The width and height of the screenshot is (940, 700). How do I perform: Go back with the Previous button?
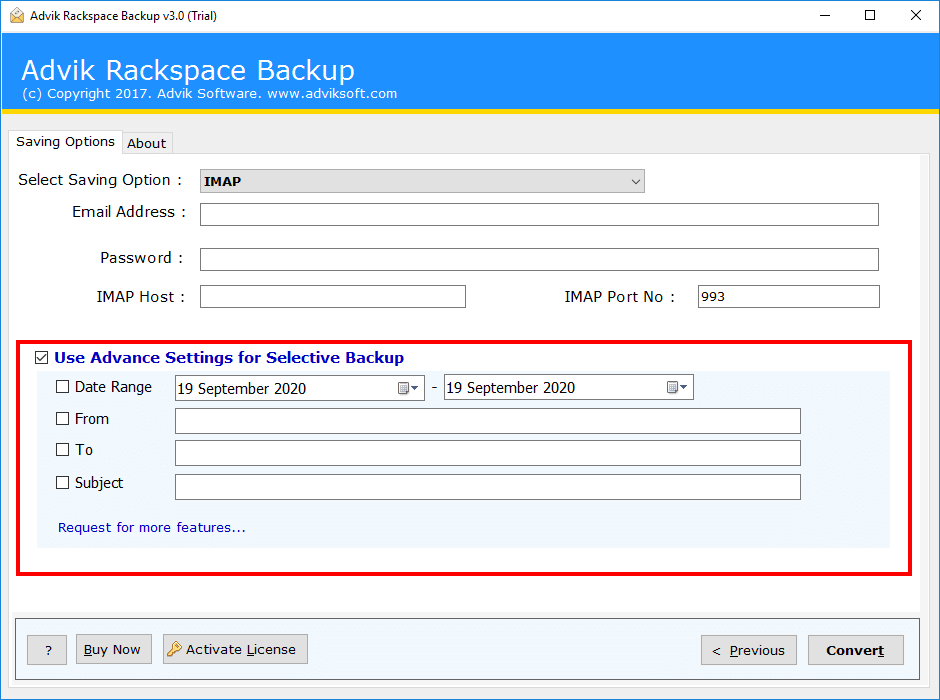coord(749,650)
